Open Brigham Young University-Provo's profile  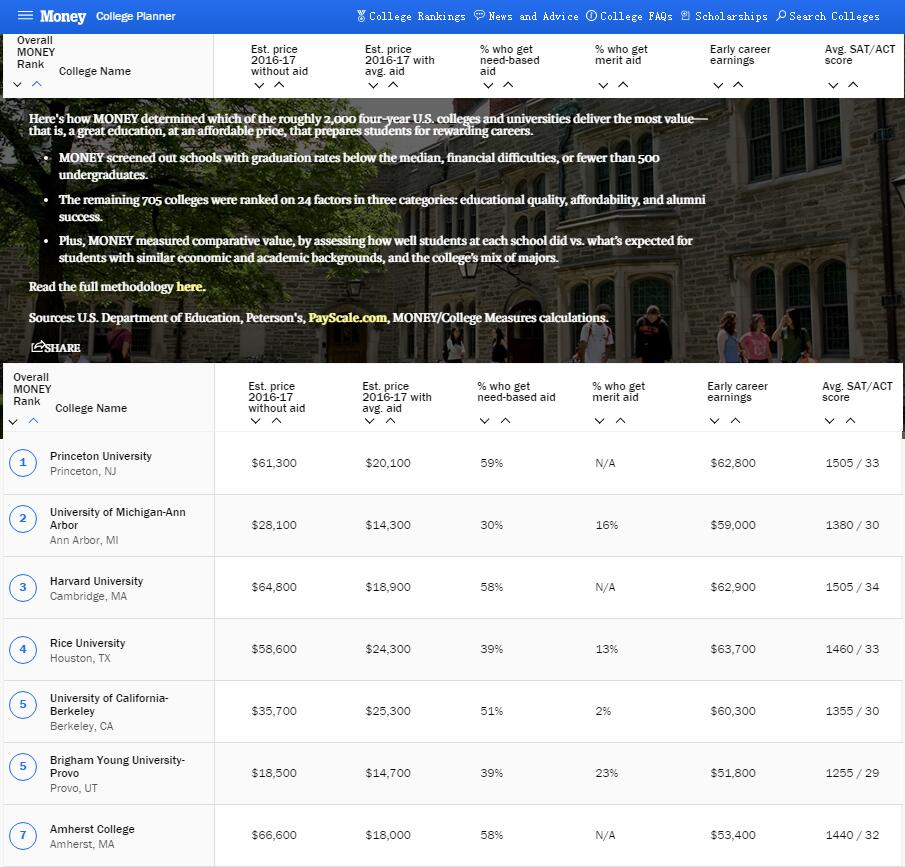coord(117,767)
